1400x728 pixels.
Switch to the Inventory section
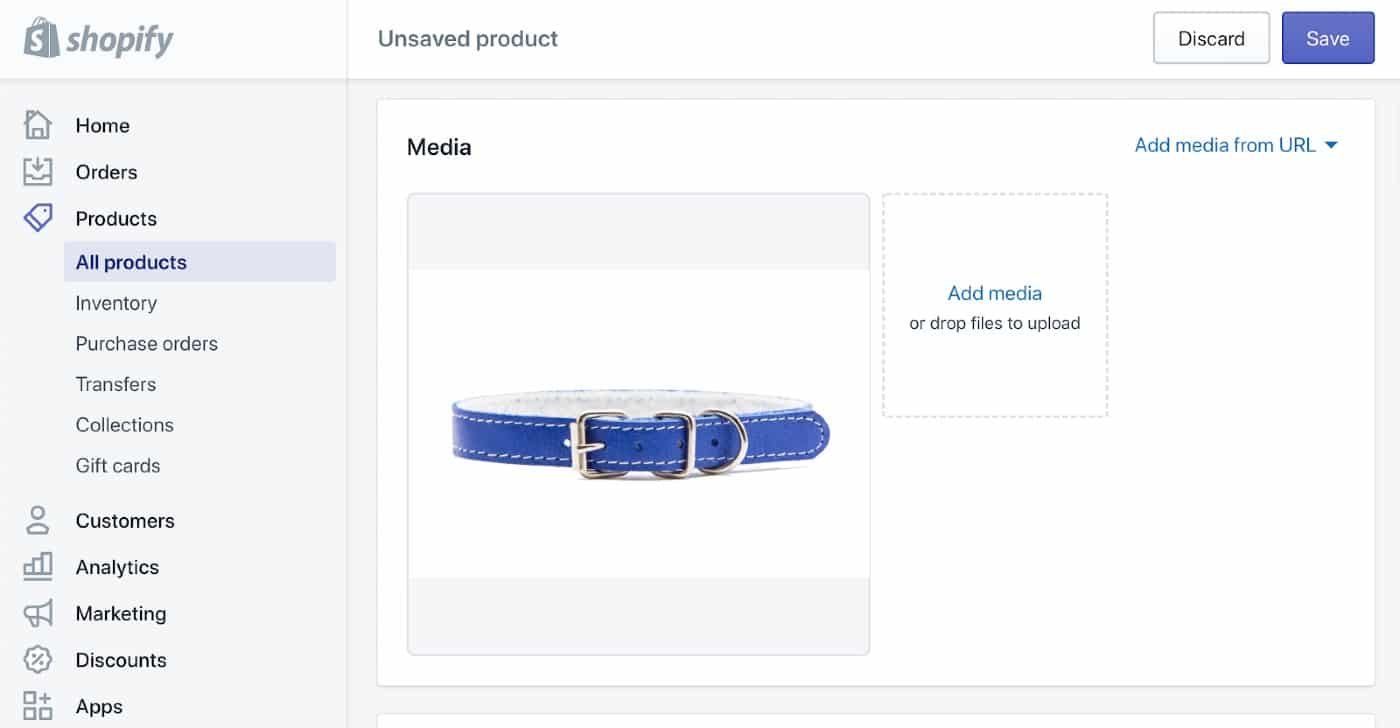116,303
